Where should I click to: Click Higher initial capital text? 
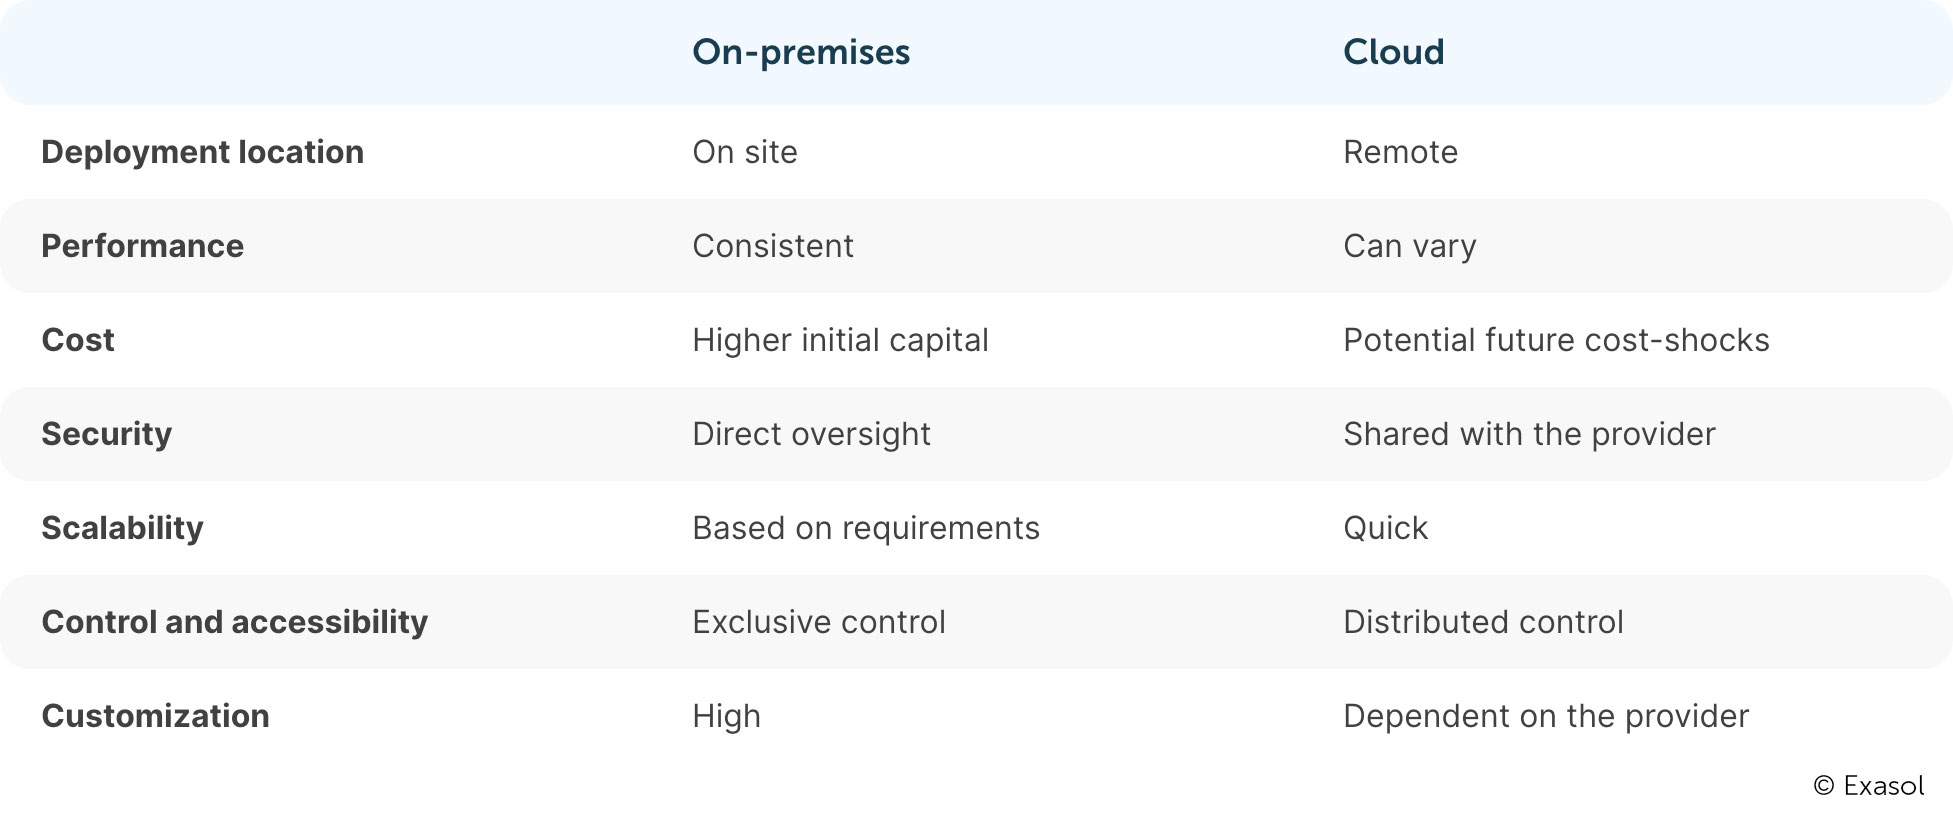click(840, 340)
